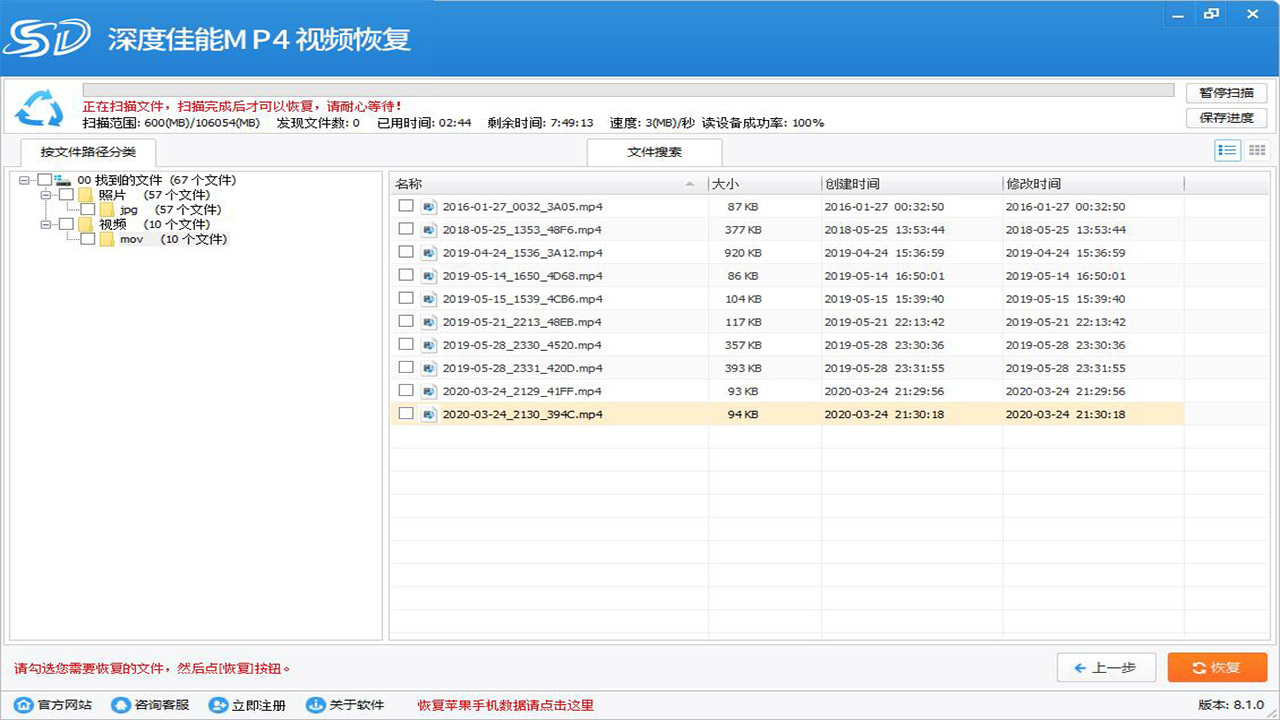Click the 关于软件 about icon

(x=314, y=704)
